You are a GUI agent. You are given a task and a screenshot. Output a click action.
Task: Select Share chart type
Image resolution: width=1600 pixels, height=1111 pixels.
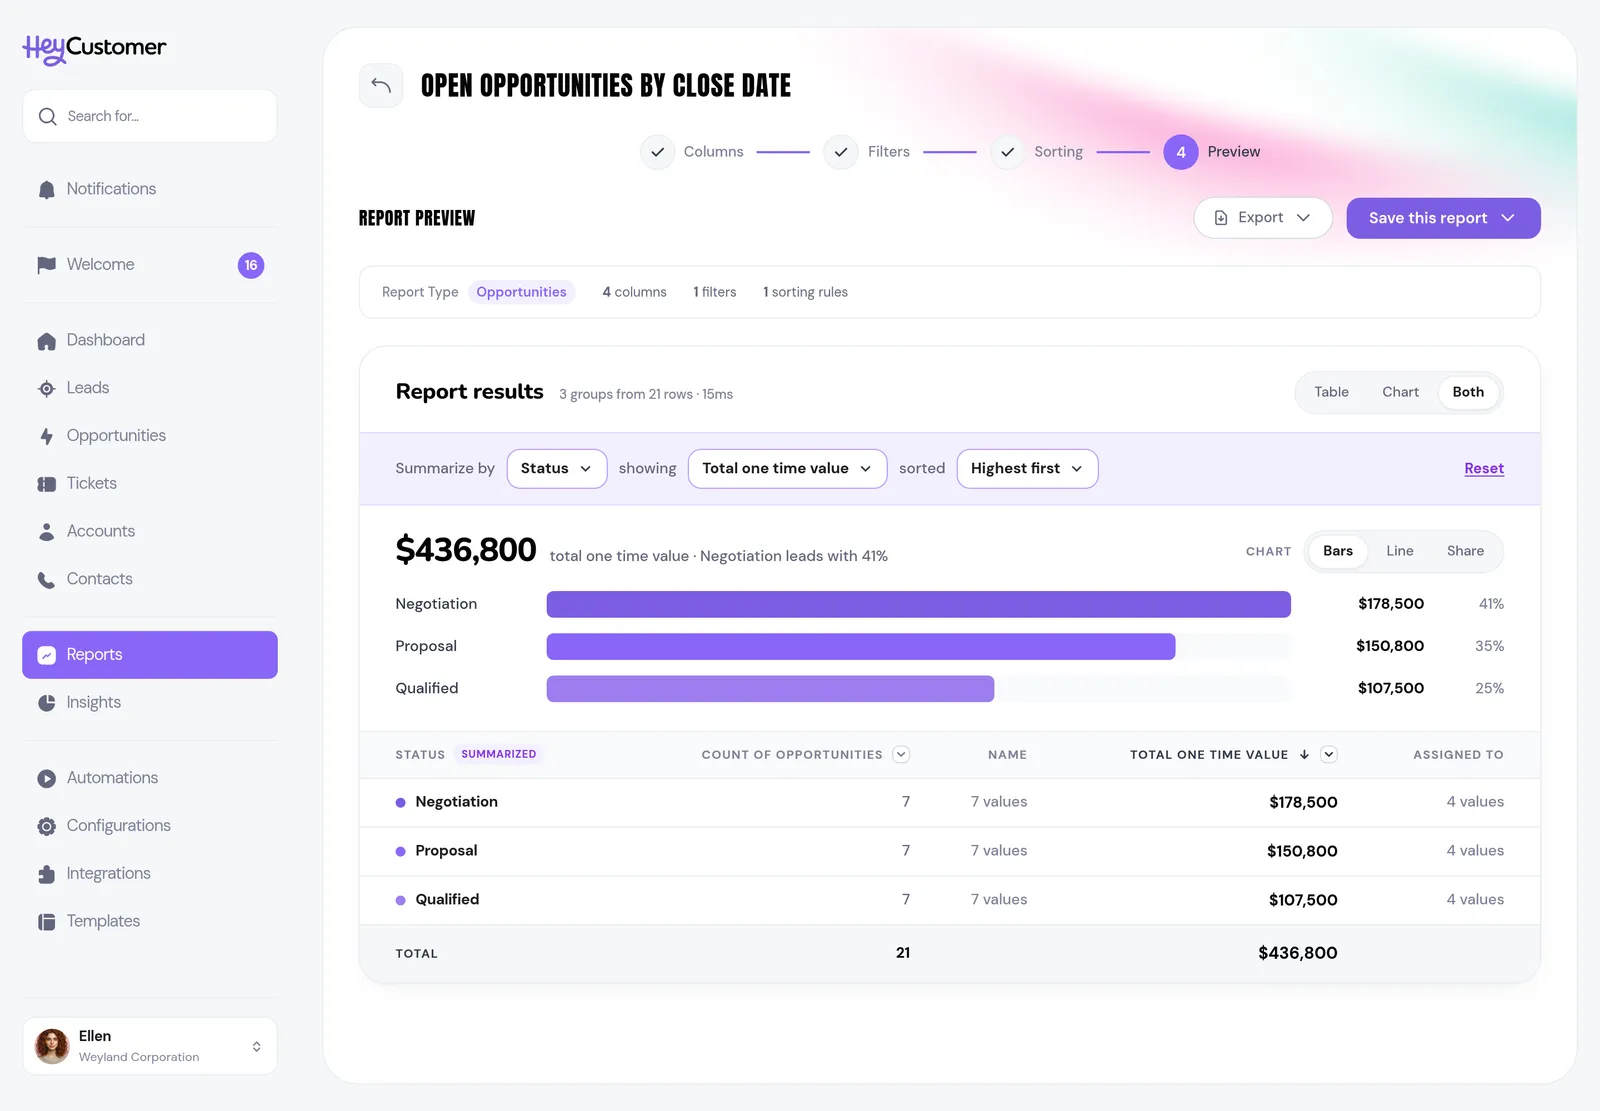1465,551
